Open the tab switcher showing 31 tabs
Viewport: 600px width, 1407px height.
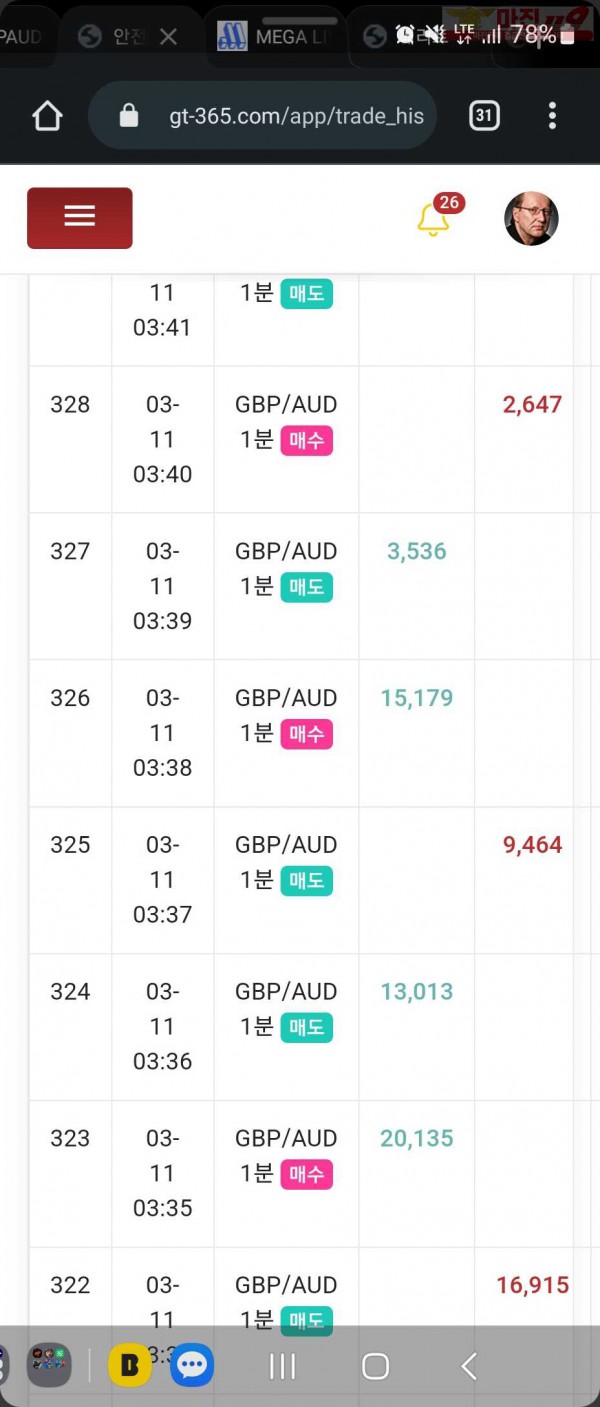[484, 116]
